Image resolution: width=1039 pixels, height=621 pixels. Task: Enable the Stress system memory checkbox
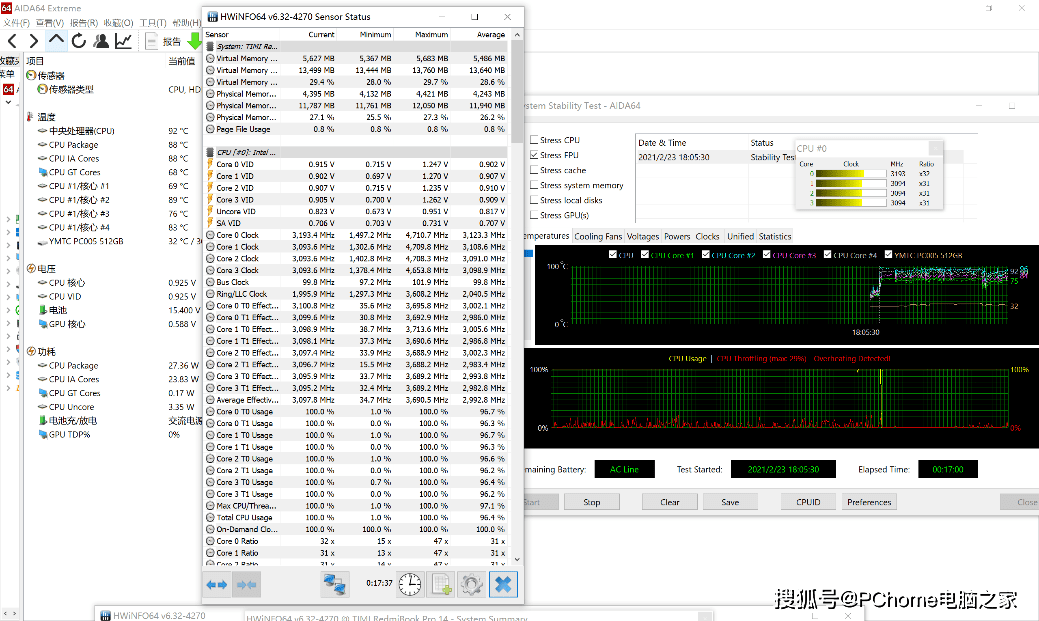[x=534, y=185]
